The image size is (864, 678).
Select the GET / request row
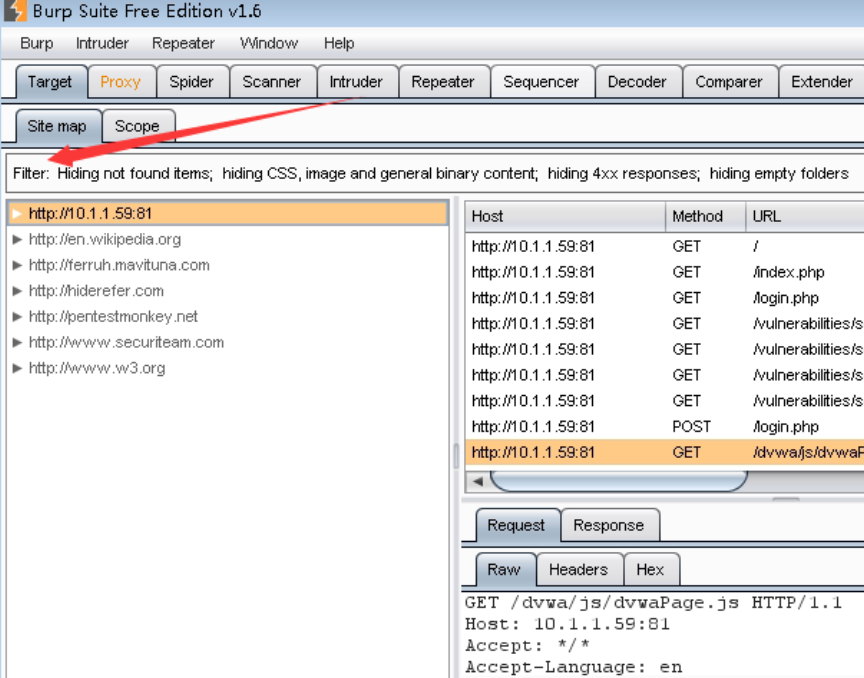(x=665, y=246)
